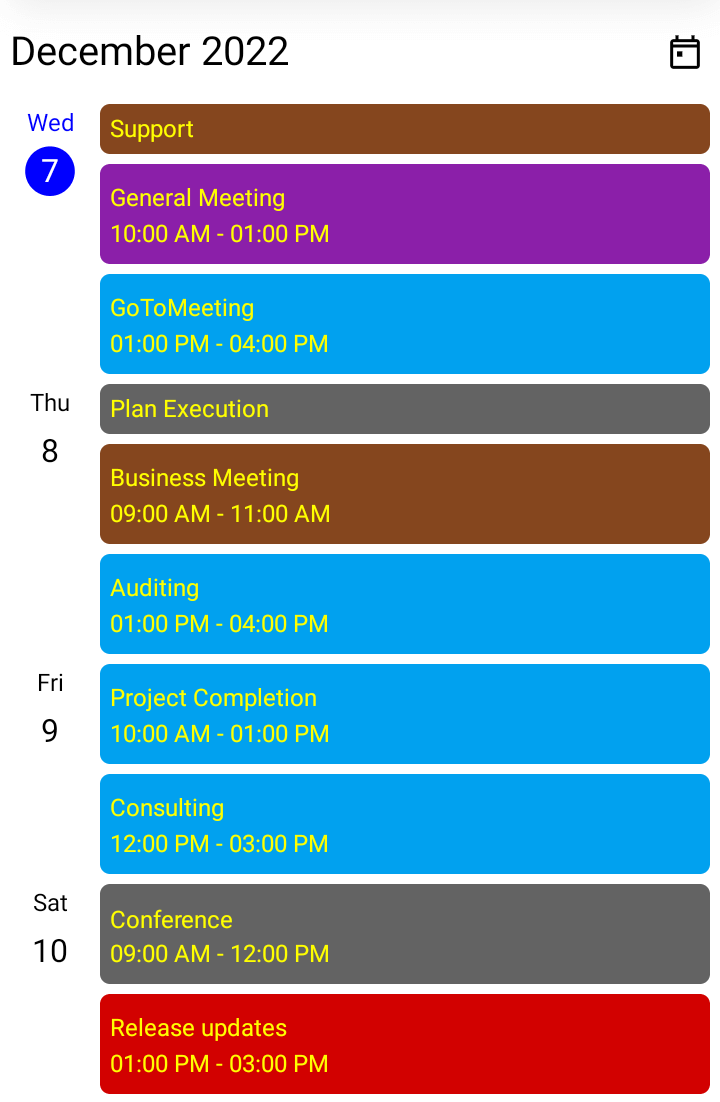The image size is (720, 1102).
Task: Select the Auditing appointment
Action: pyautogui.click(x=404, y=604)
